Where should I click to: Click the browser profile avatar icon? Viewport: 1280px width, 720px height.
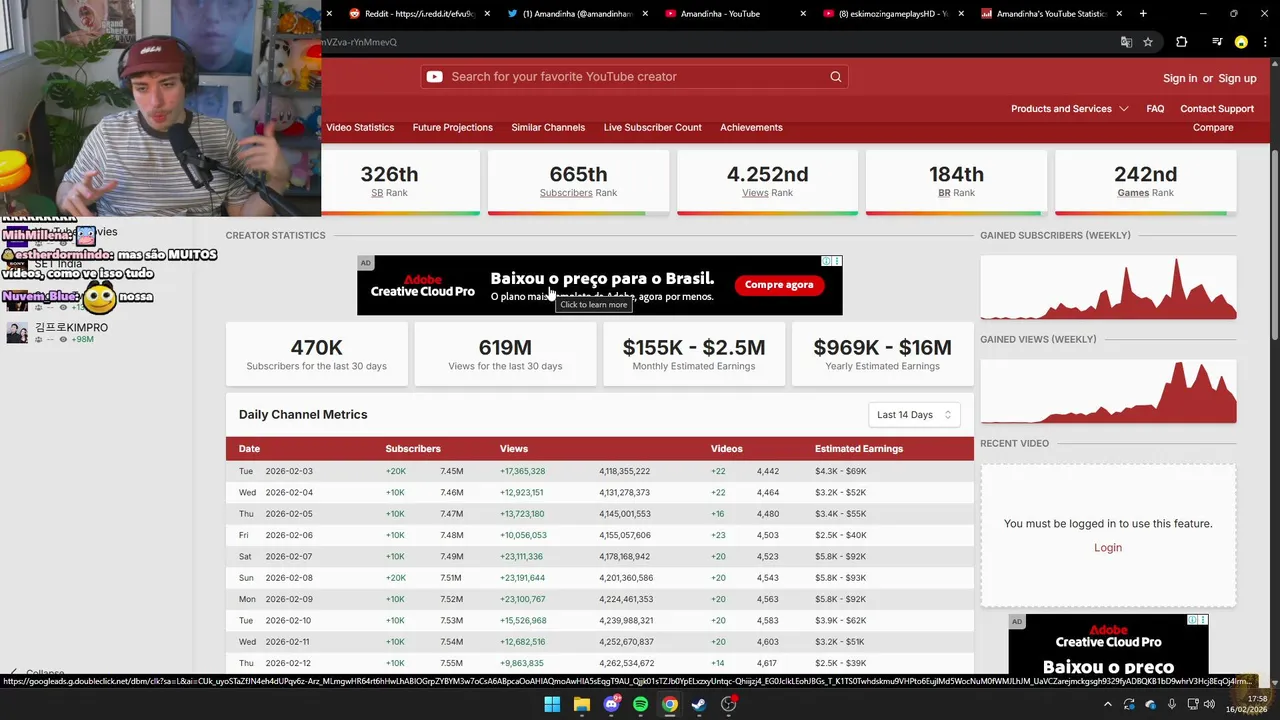1241,42
